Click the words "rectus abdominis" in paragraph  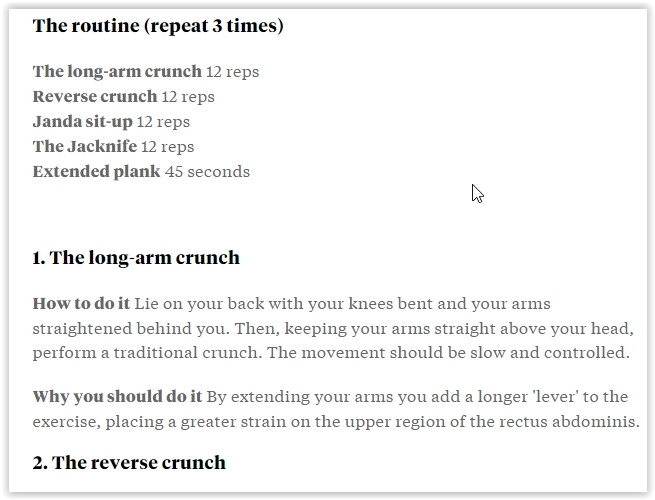pos(575,421)
